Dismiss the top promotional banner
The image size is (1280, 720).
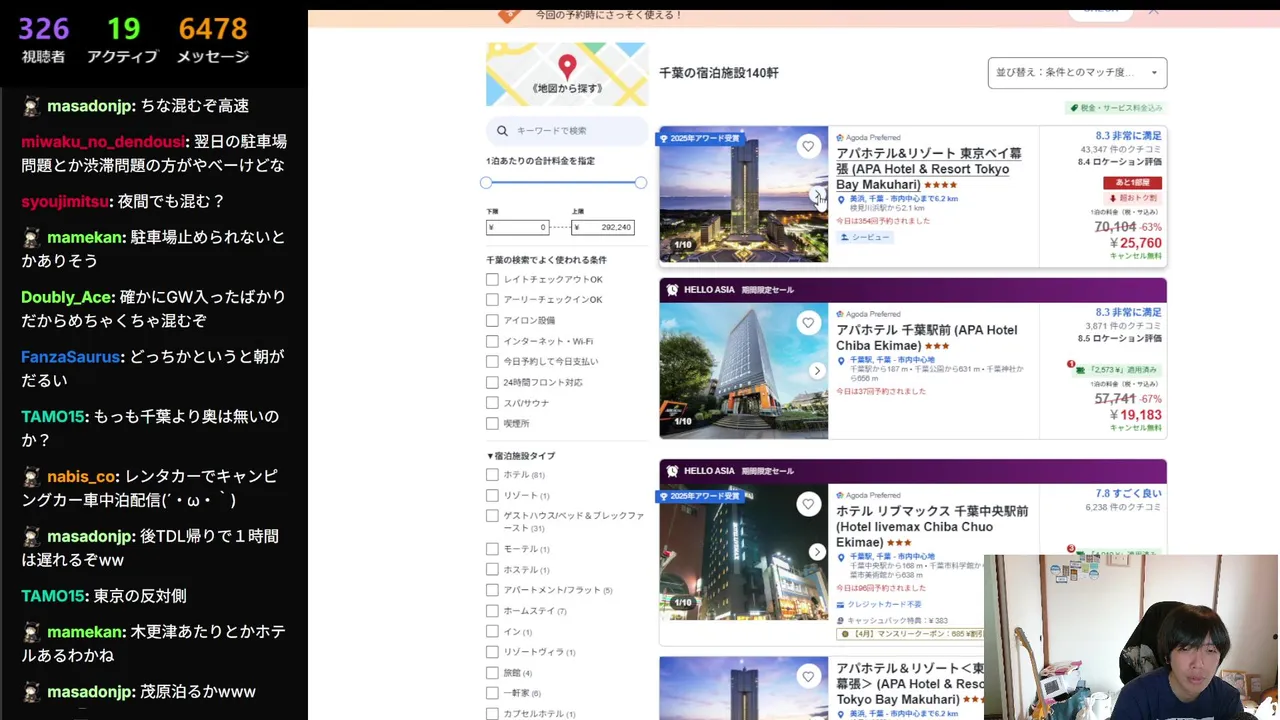coord(1153,10)
